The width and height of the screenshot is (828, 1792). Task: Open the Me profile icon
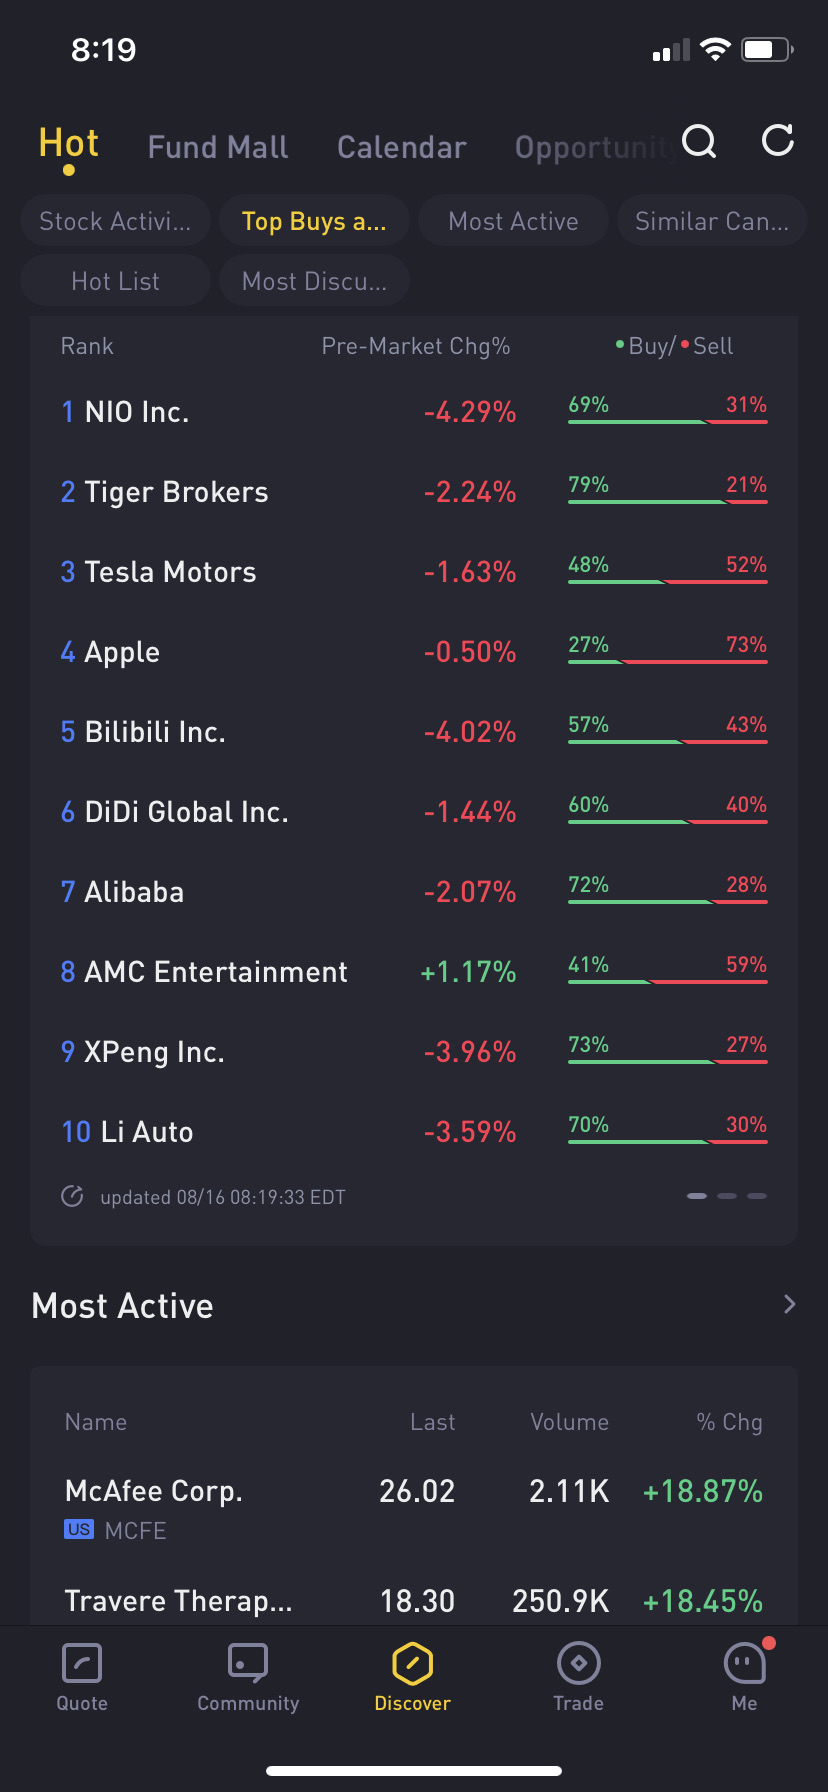click(744, 1665)
